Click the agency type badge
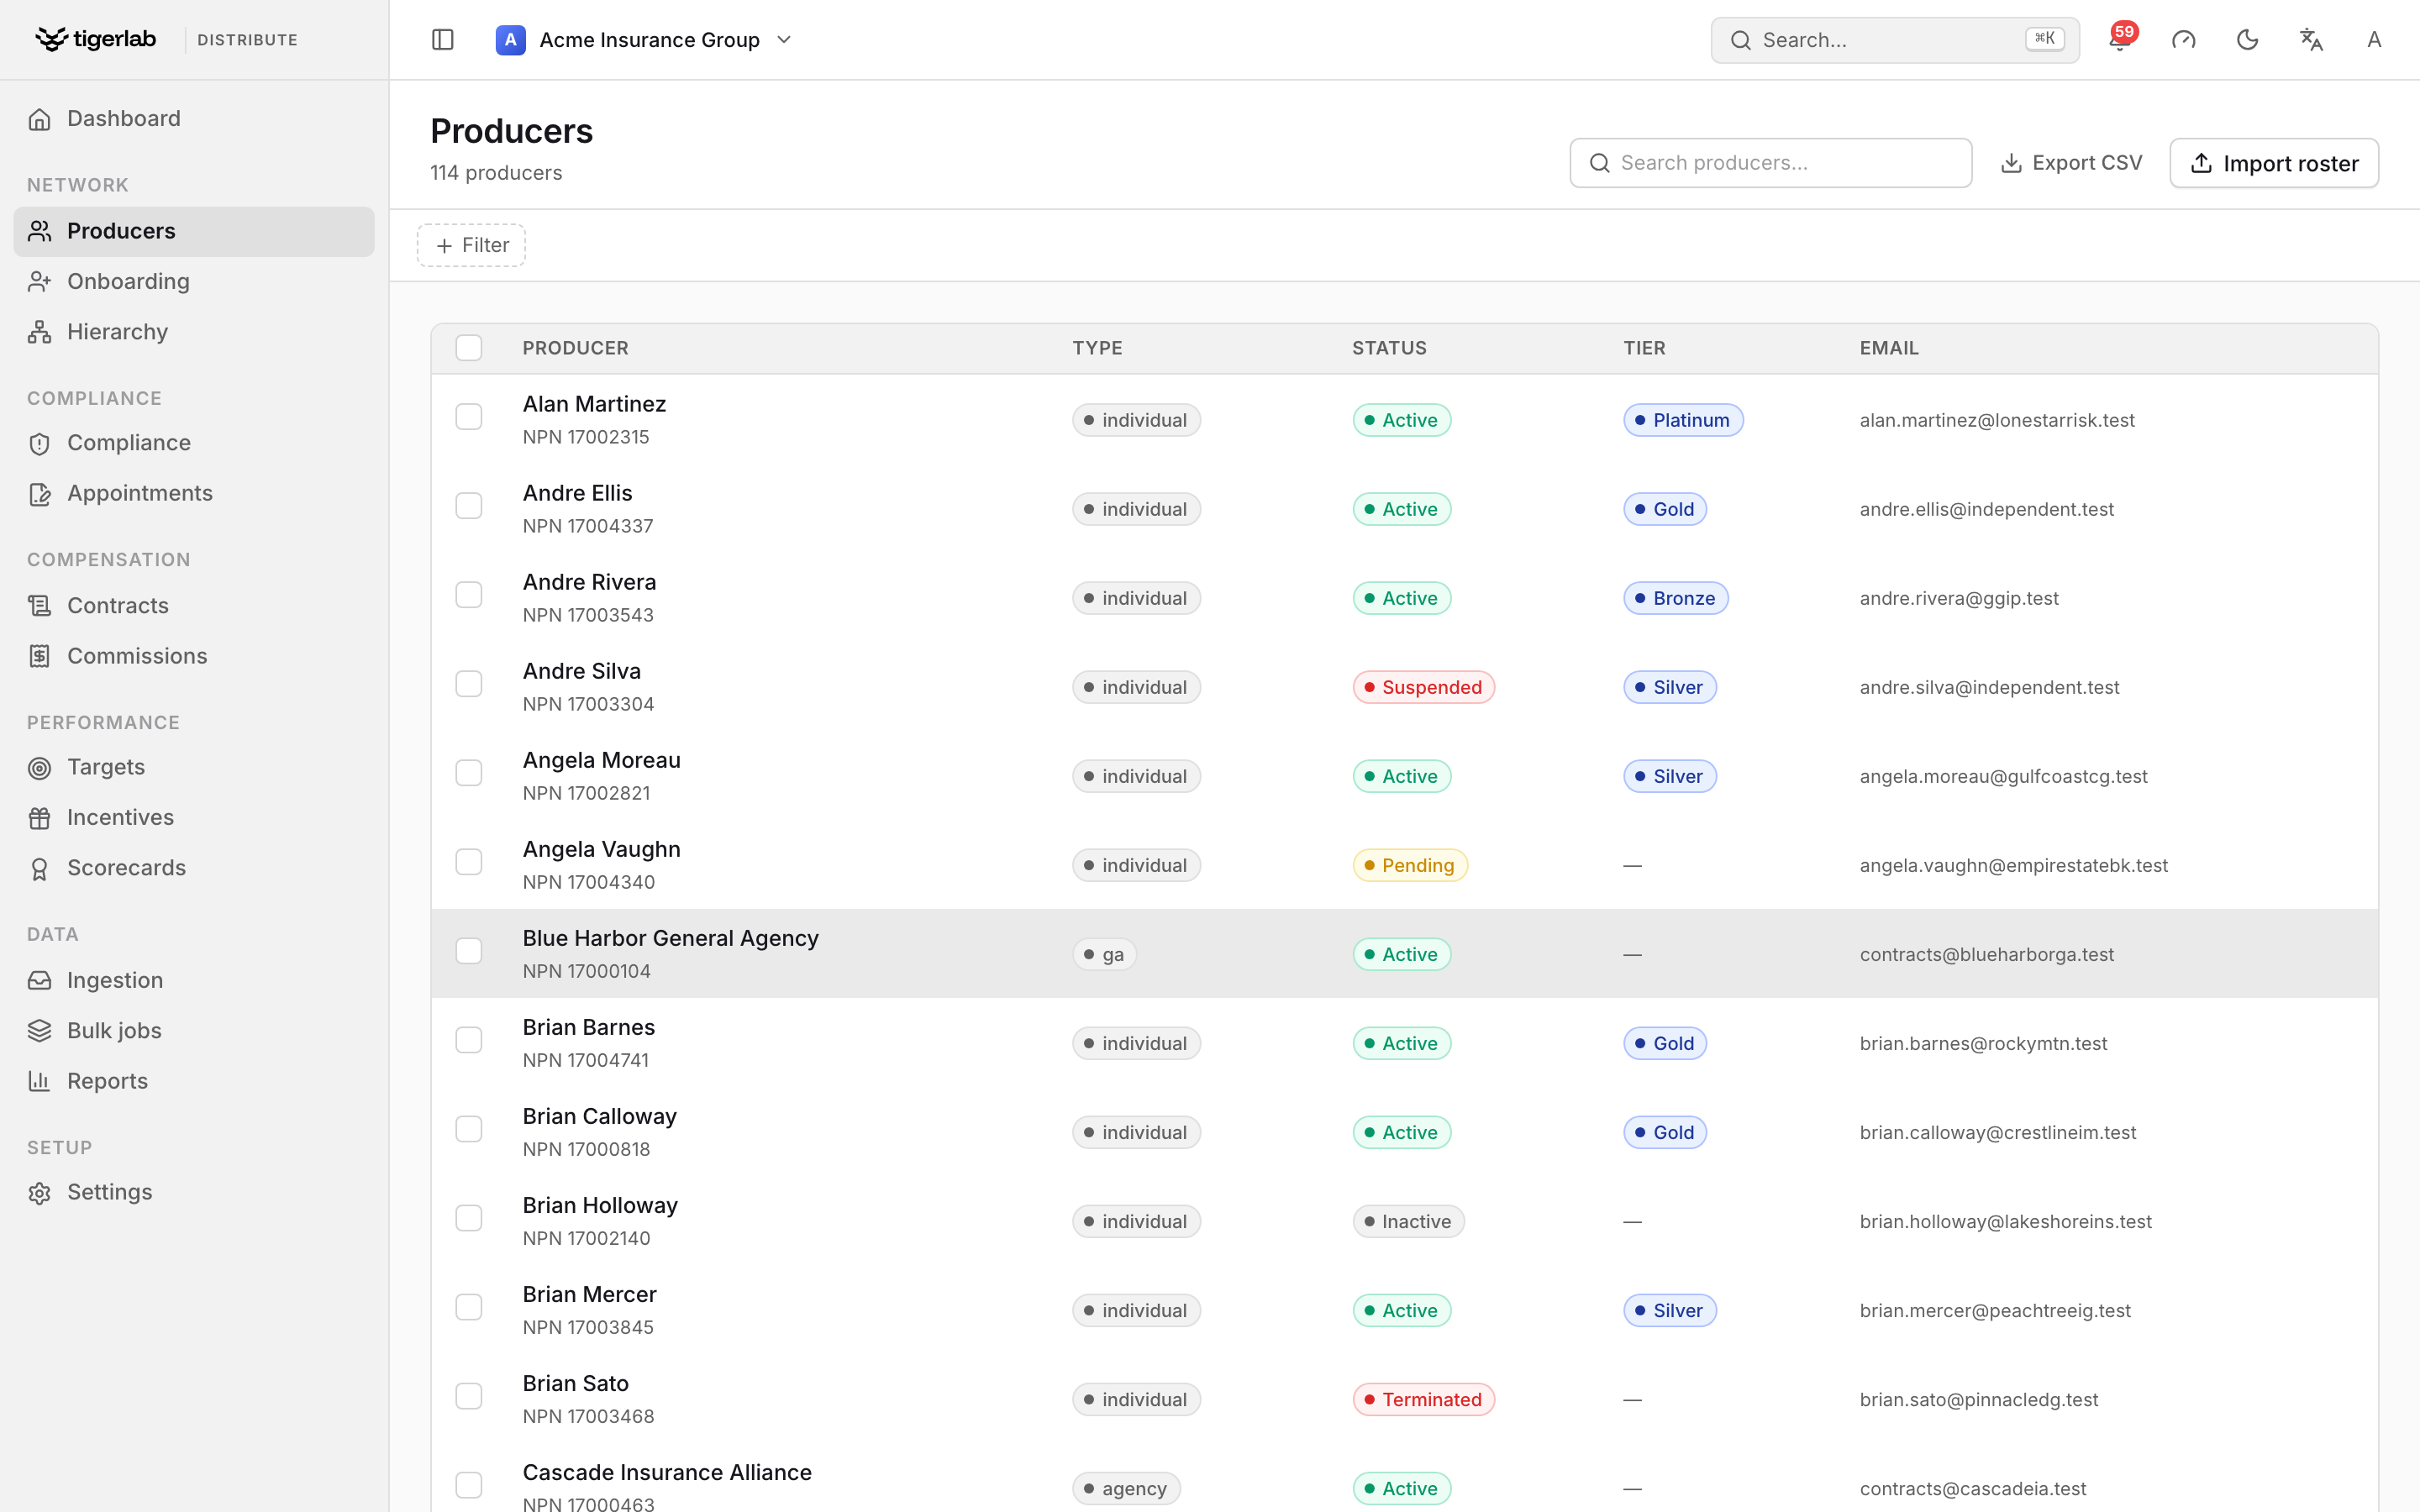The height and width of the screenshot is (1512, 2420). tap(1126, 1488)
